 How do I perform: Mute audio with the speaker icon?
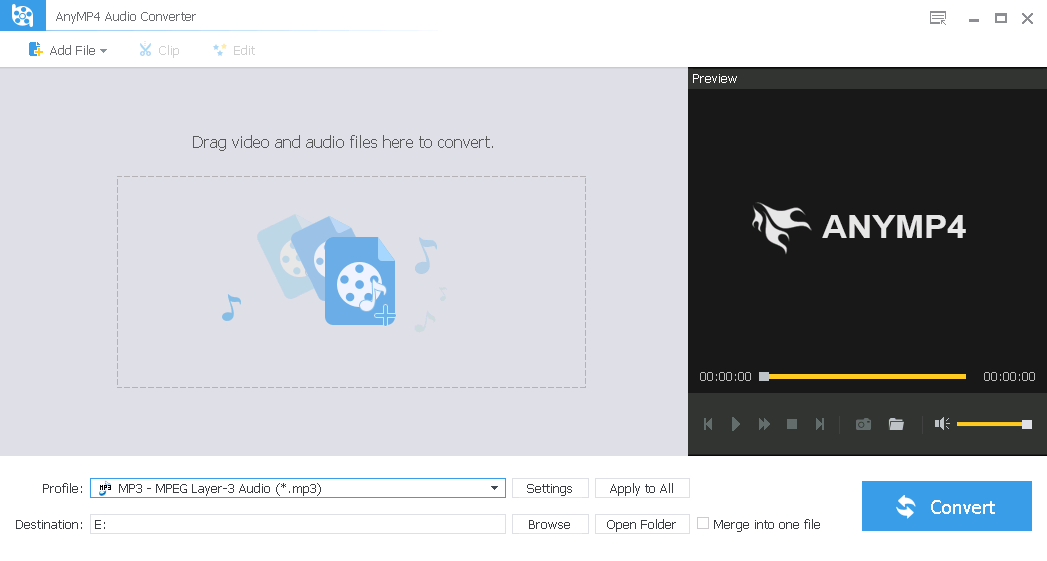click(941, 424)
